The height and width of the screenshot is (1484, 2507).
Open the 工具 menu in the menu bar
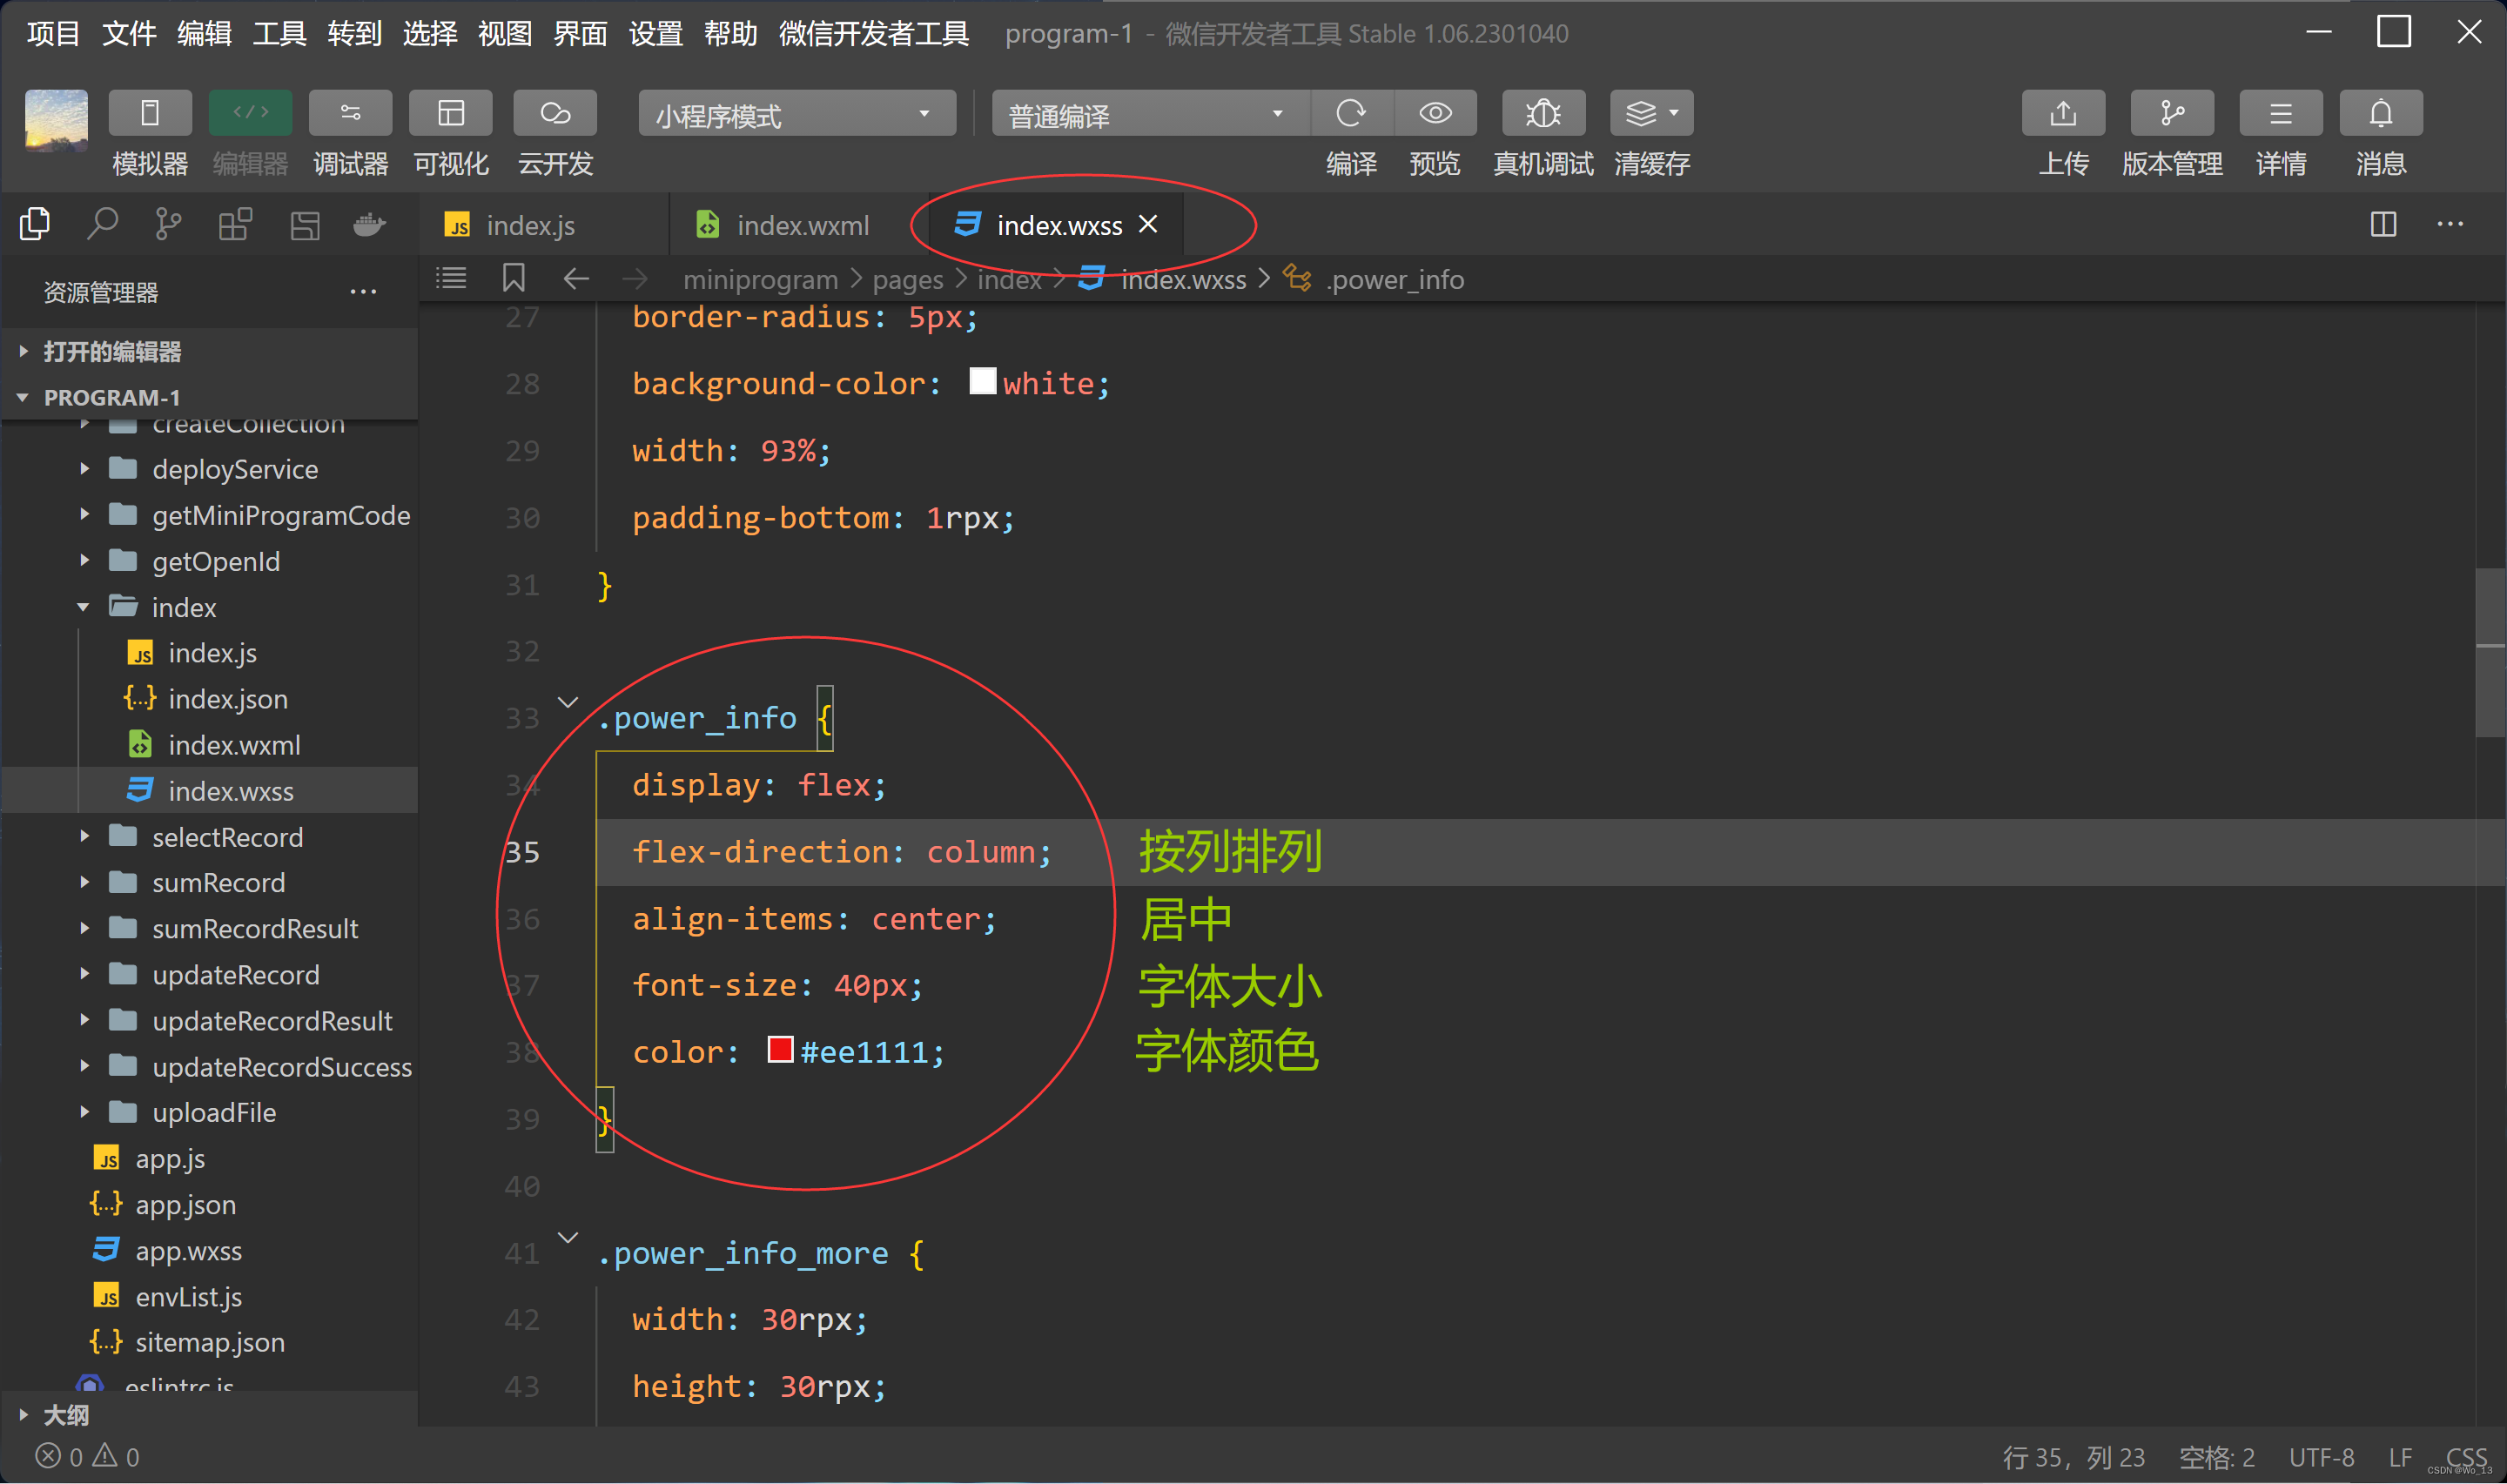pos(279,33)
